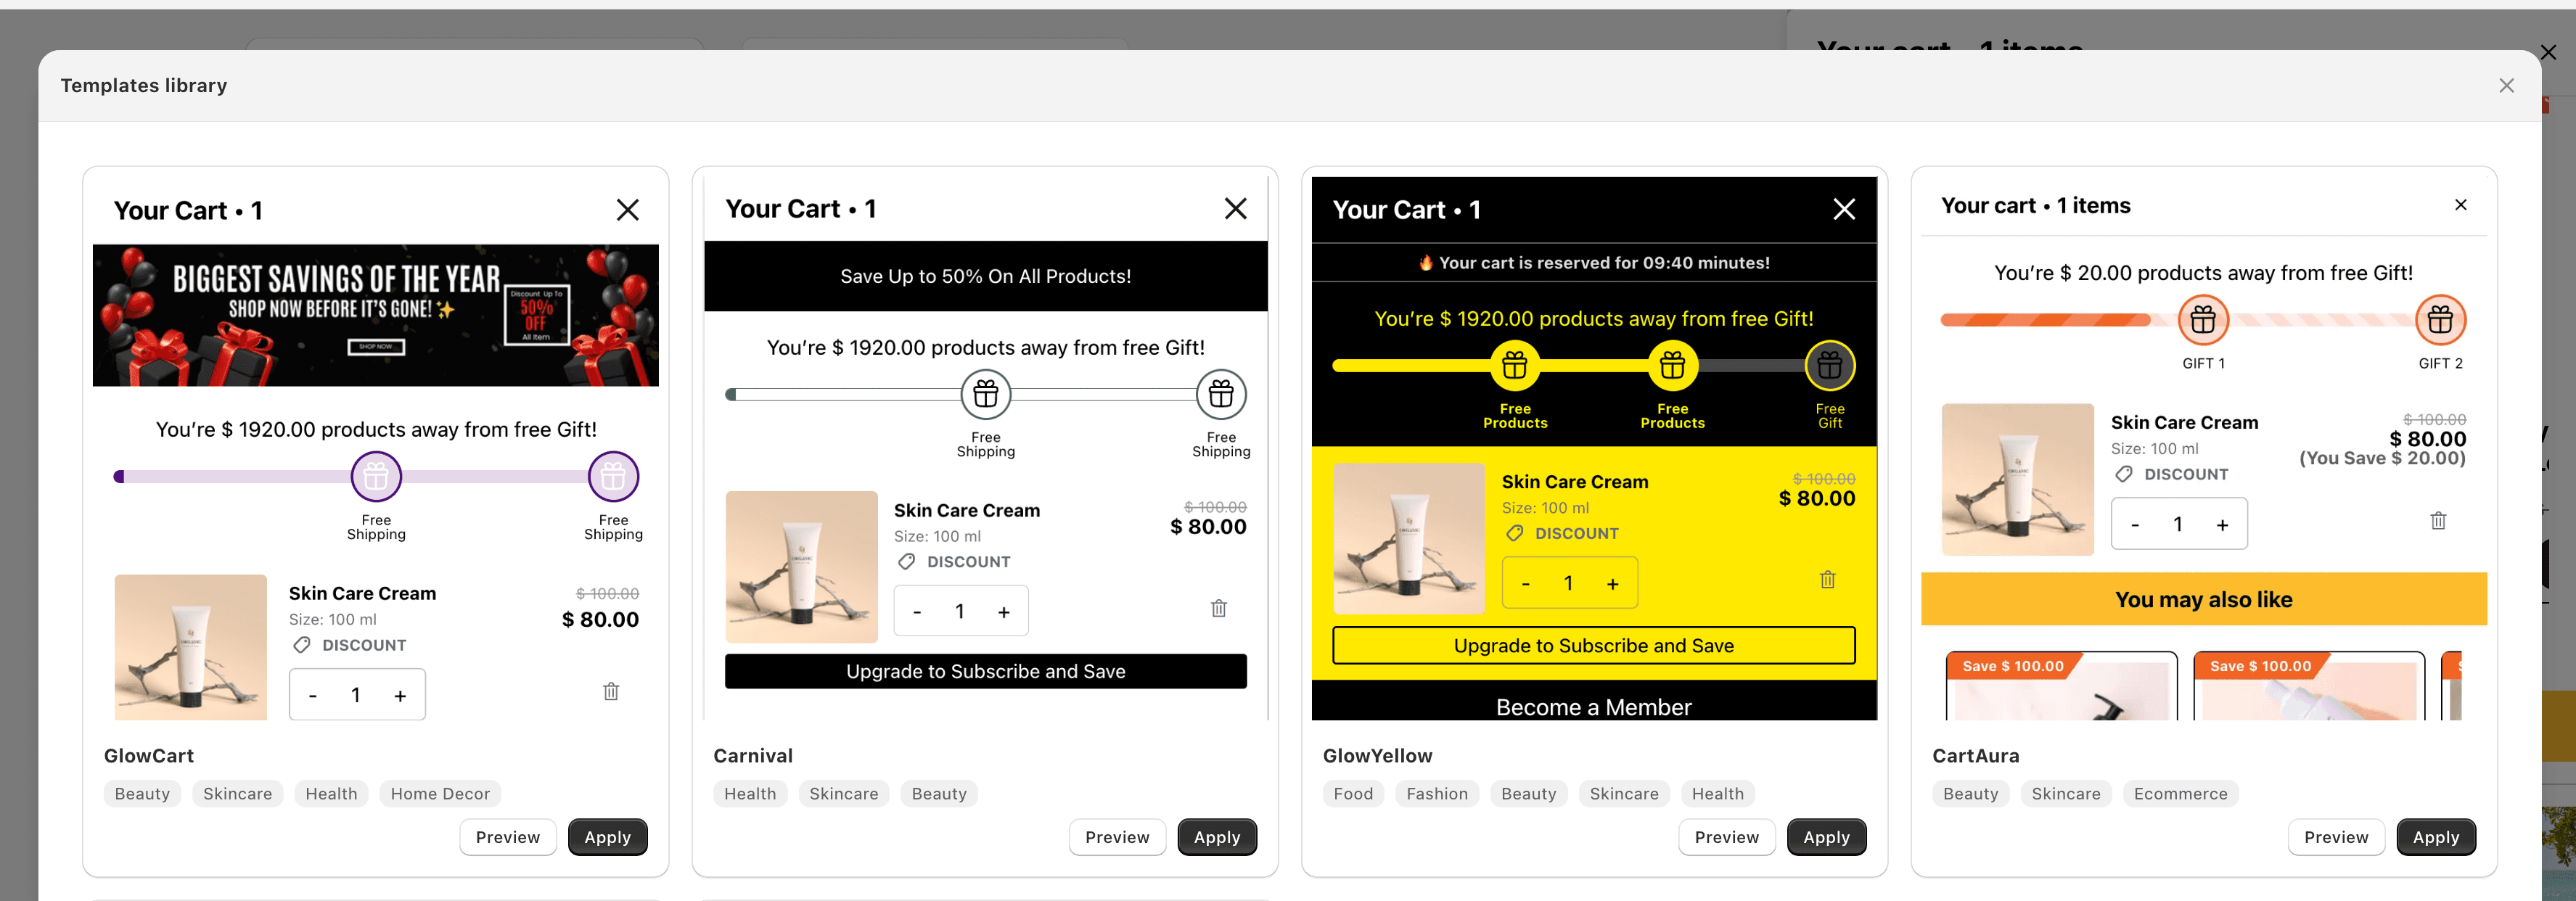Preview the Carnival template
Viewport: 2576px width, 901px height.
[x=1117, y=837]
